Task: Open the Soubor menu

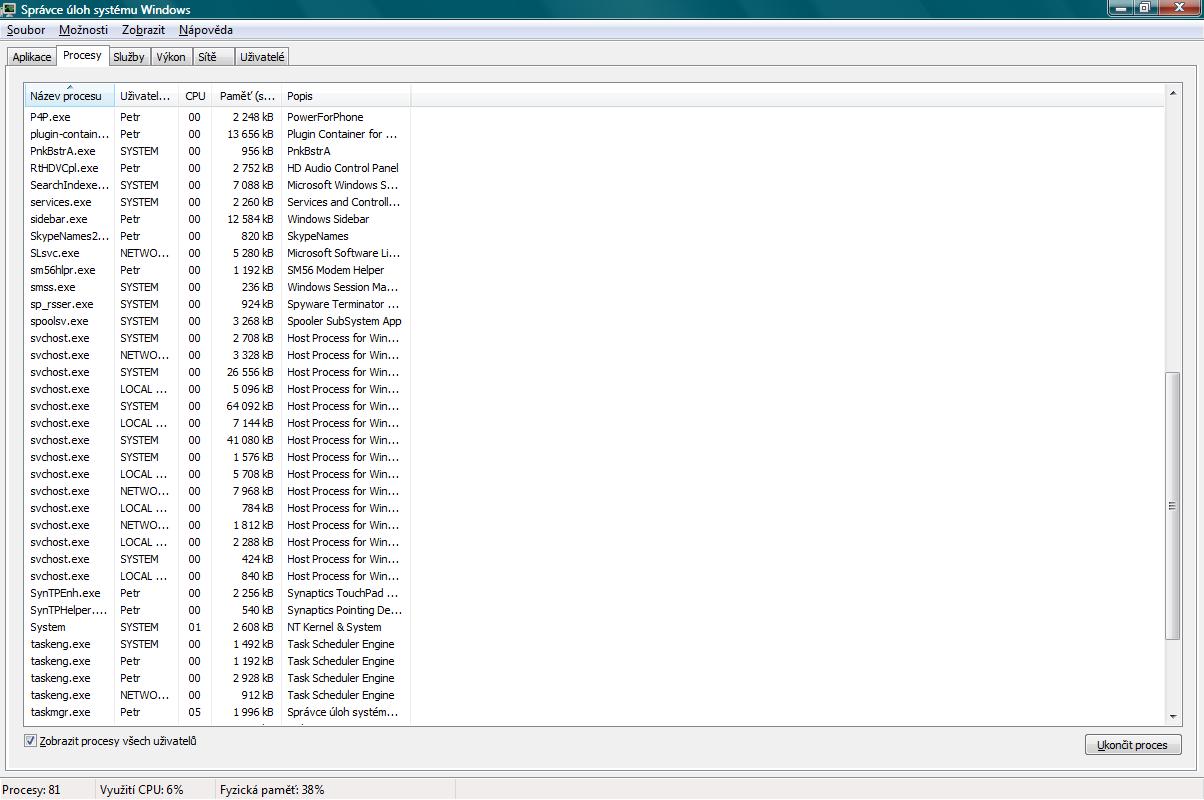Action: pyautogui.click(x=26, y=30)
